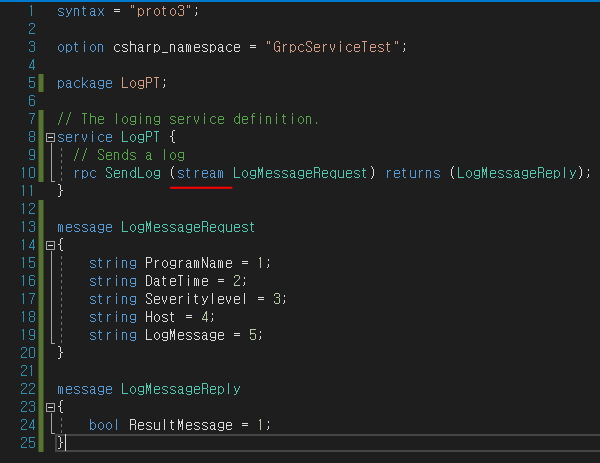Collapse the LogMessageRequest message body
Image resolution: width=600 pixels, height=463 pixels.
click(x=50, y=245)
